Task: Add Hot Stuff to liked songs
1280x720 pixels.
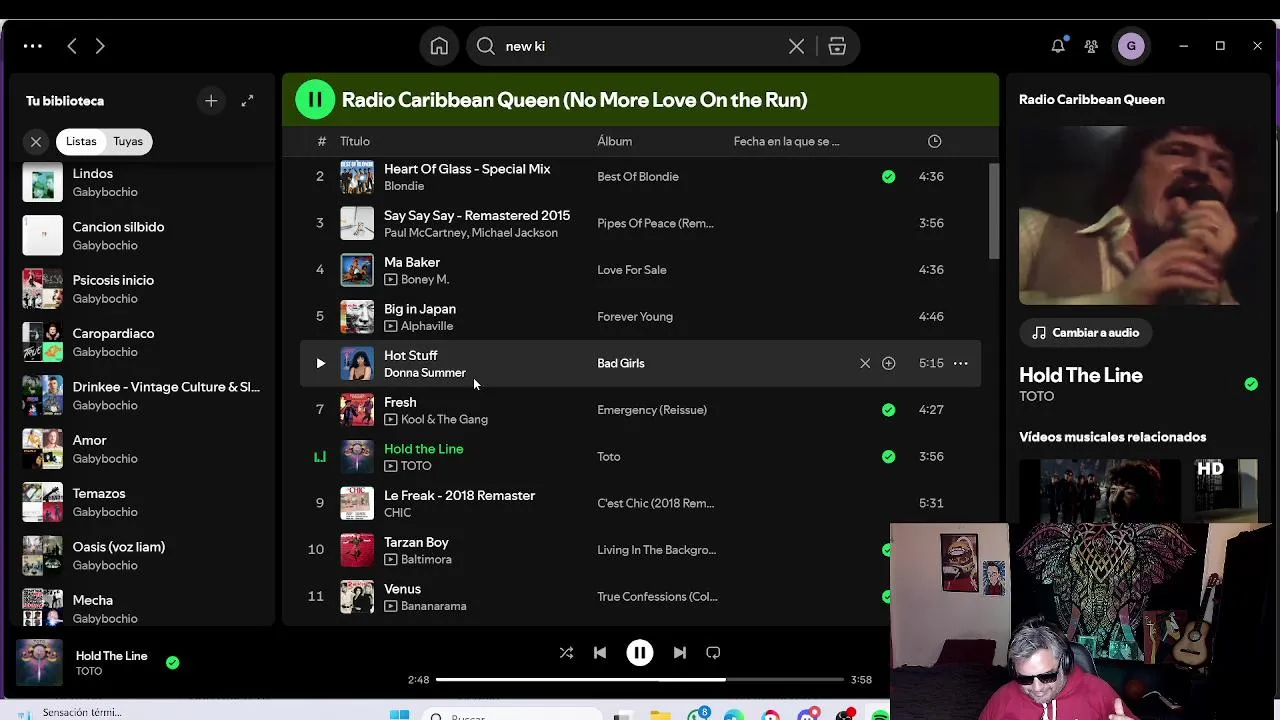Action: 888,363
